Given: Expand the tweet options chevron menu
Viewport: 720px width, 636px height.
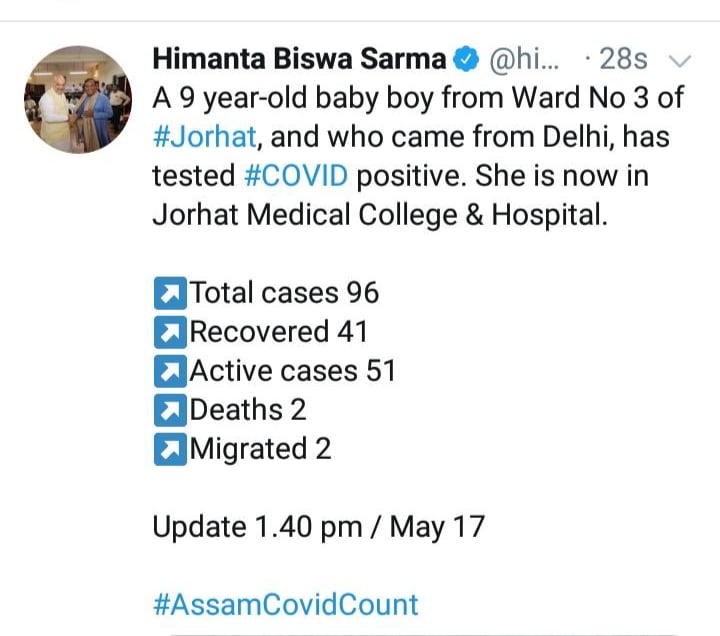Looking at the screenshot, I should tap(679, 61).
